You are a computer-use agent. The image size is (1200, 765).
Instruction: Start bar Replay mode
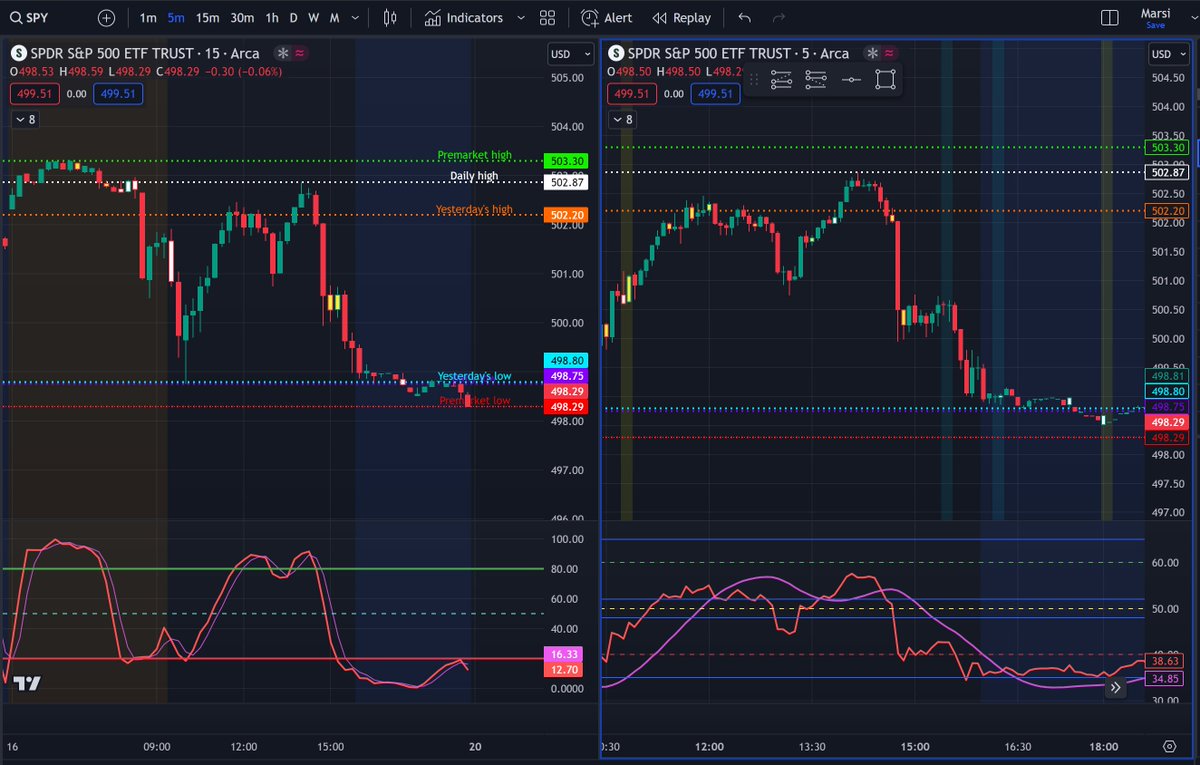[681, 18]
